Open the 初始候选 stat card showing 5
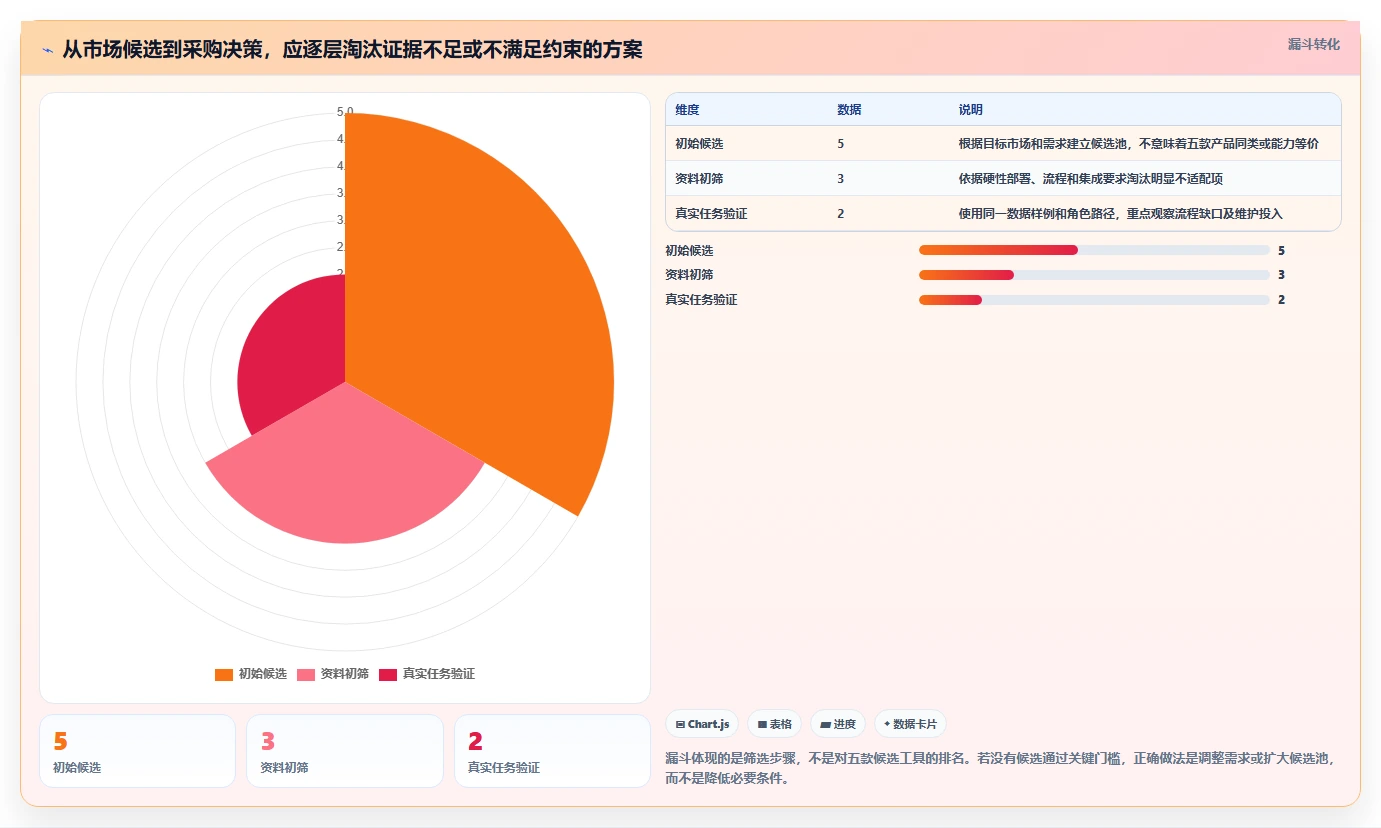 pos(137,751)
